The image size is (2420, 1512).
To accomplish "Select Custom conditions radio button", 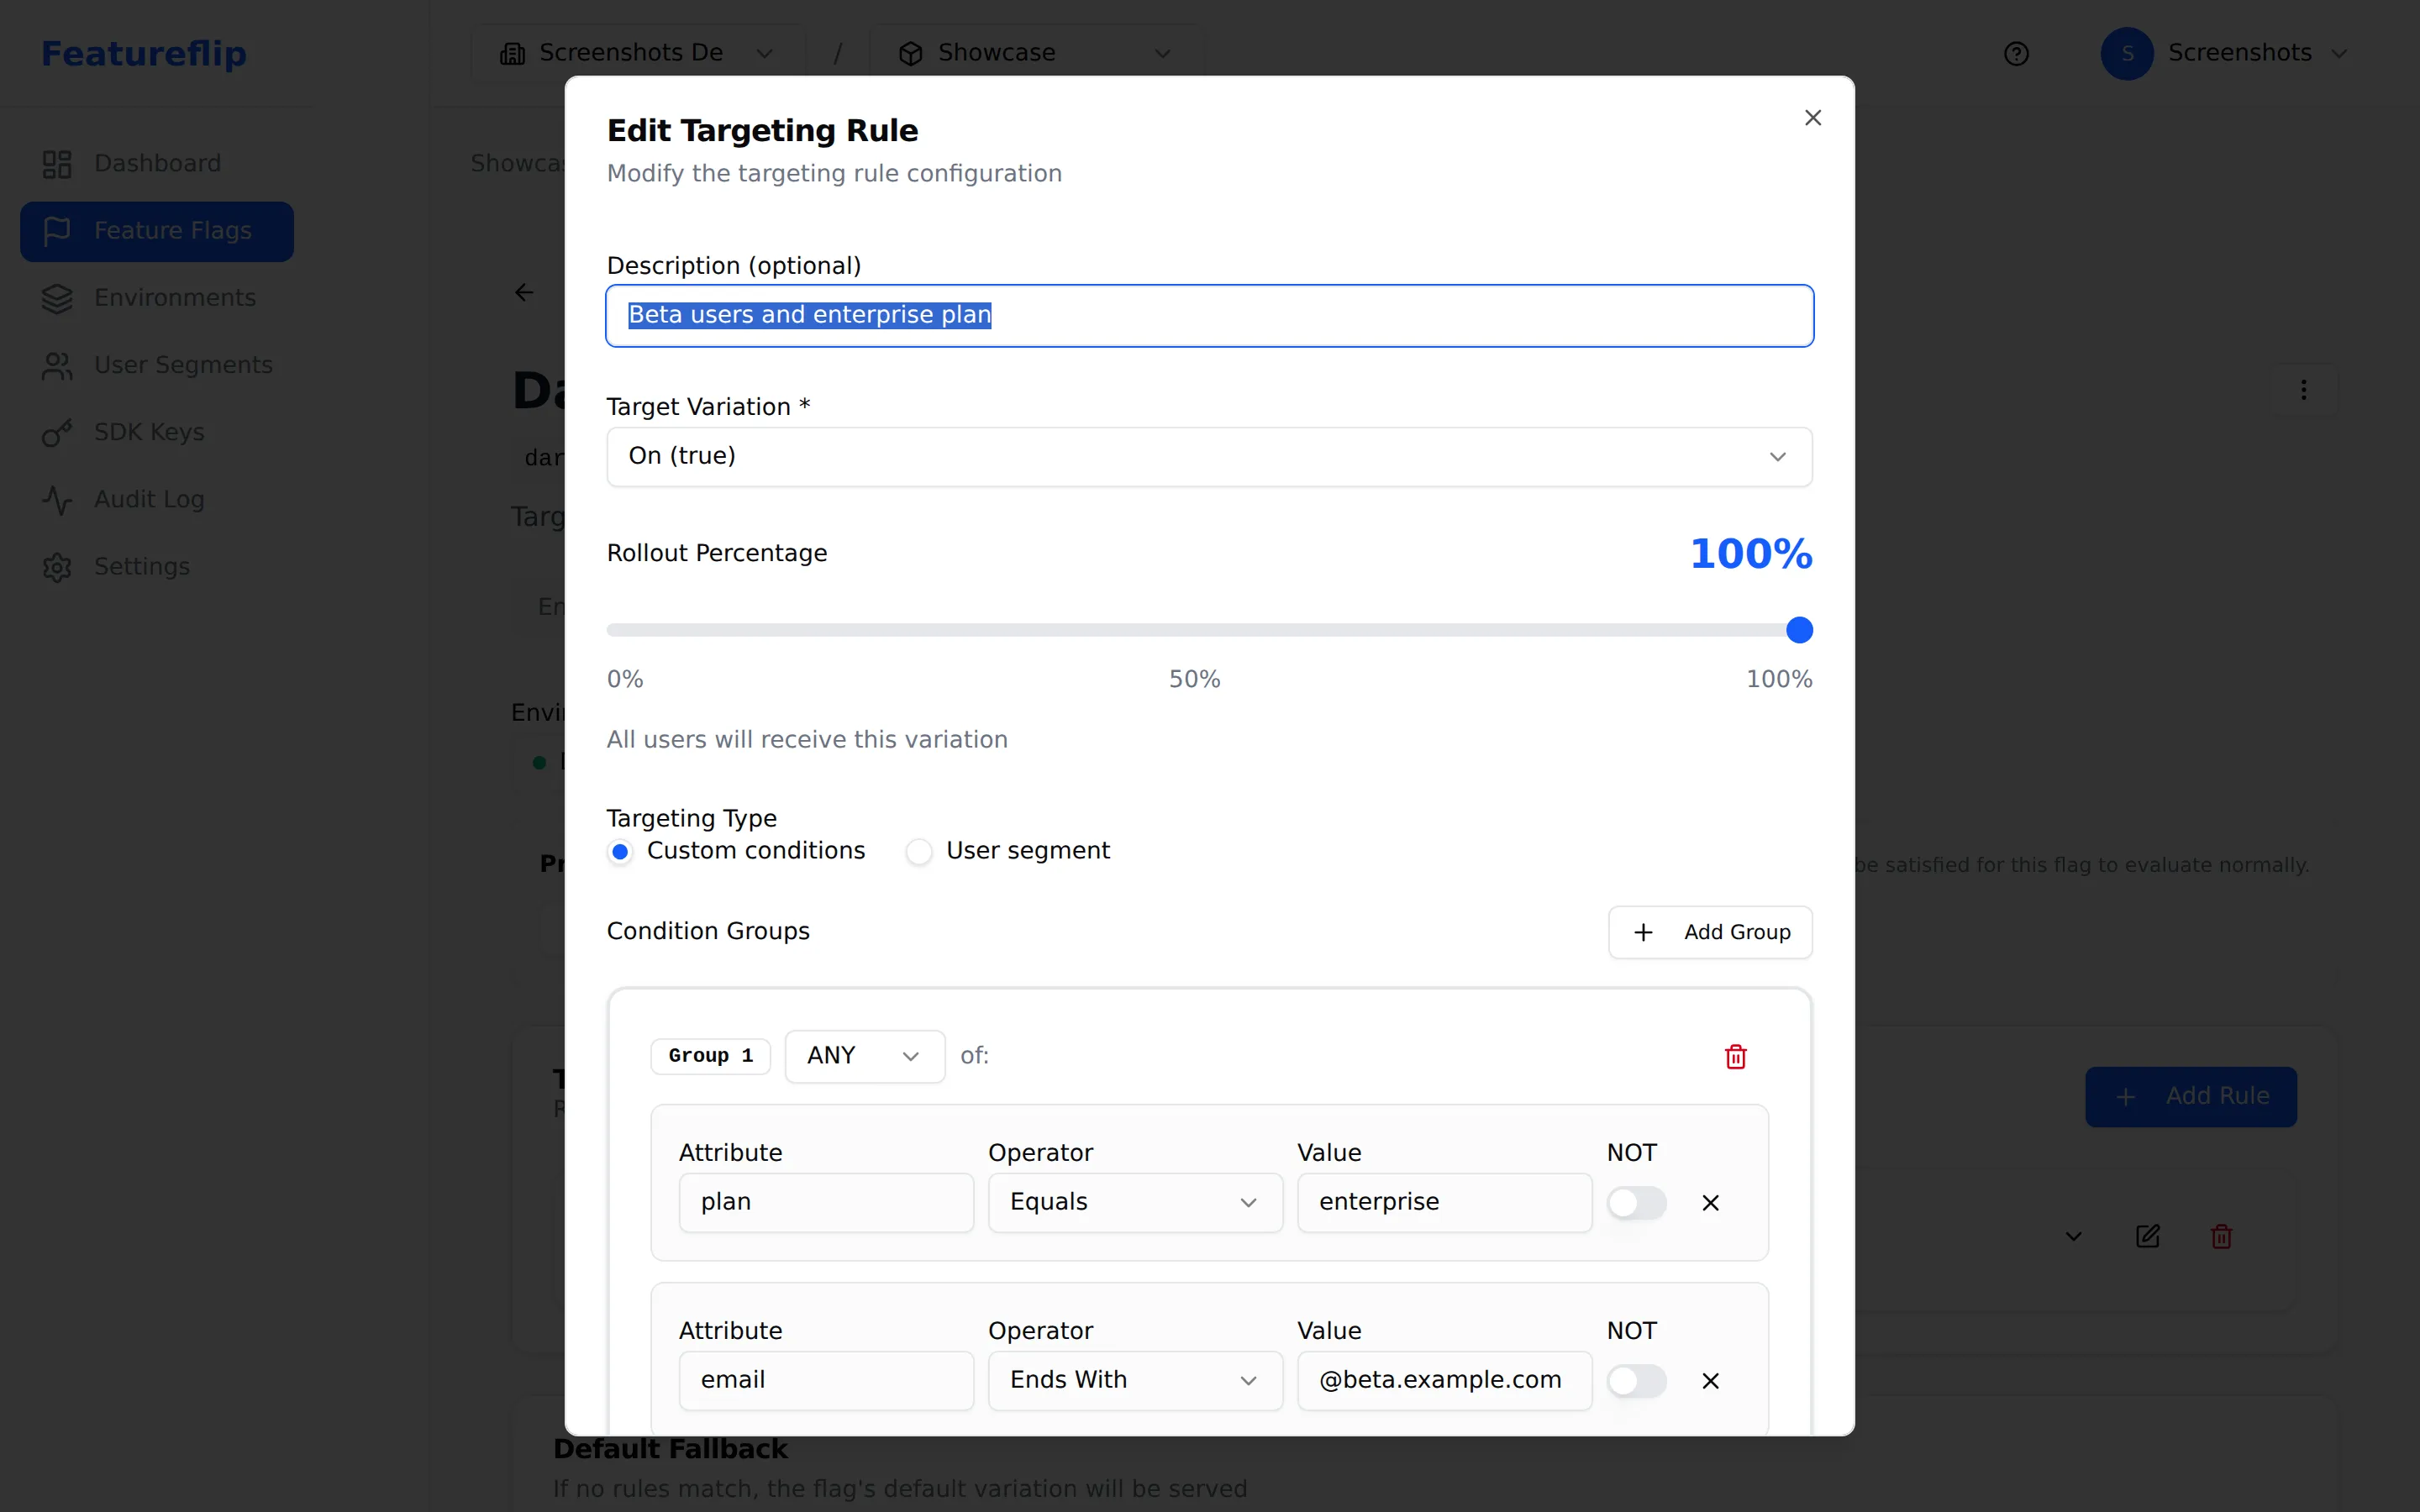I will coord(620,852).
